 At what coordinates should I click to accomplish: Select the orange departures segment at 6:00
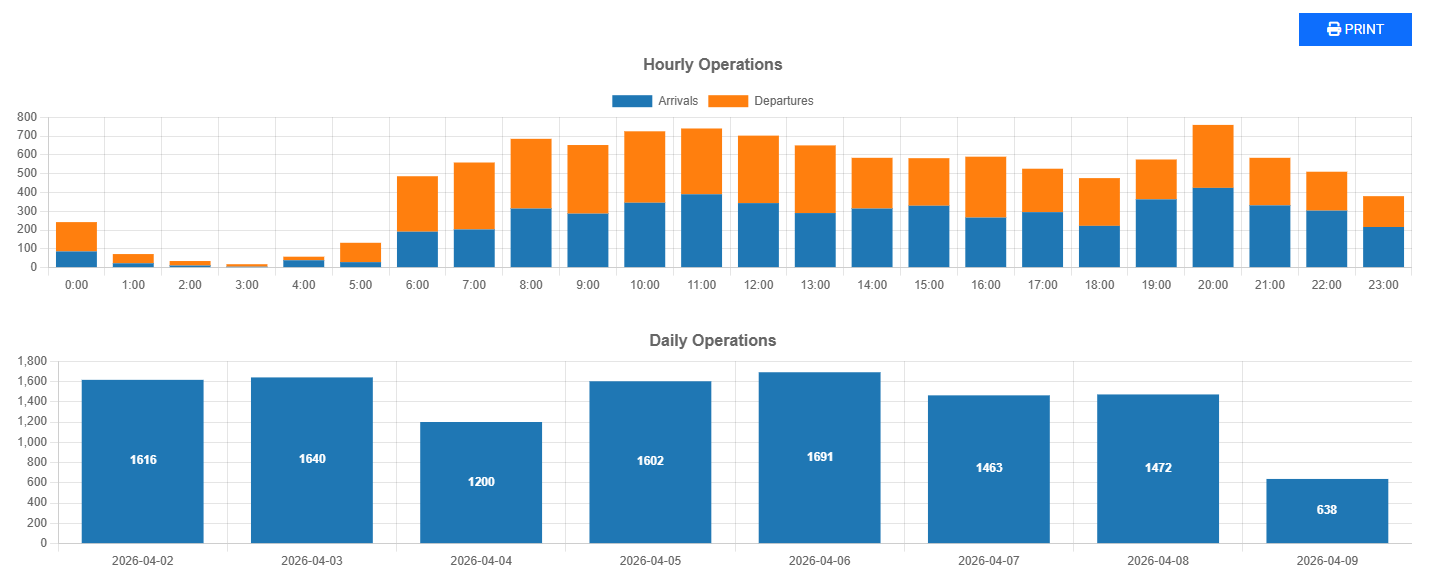417,204
